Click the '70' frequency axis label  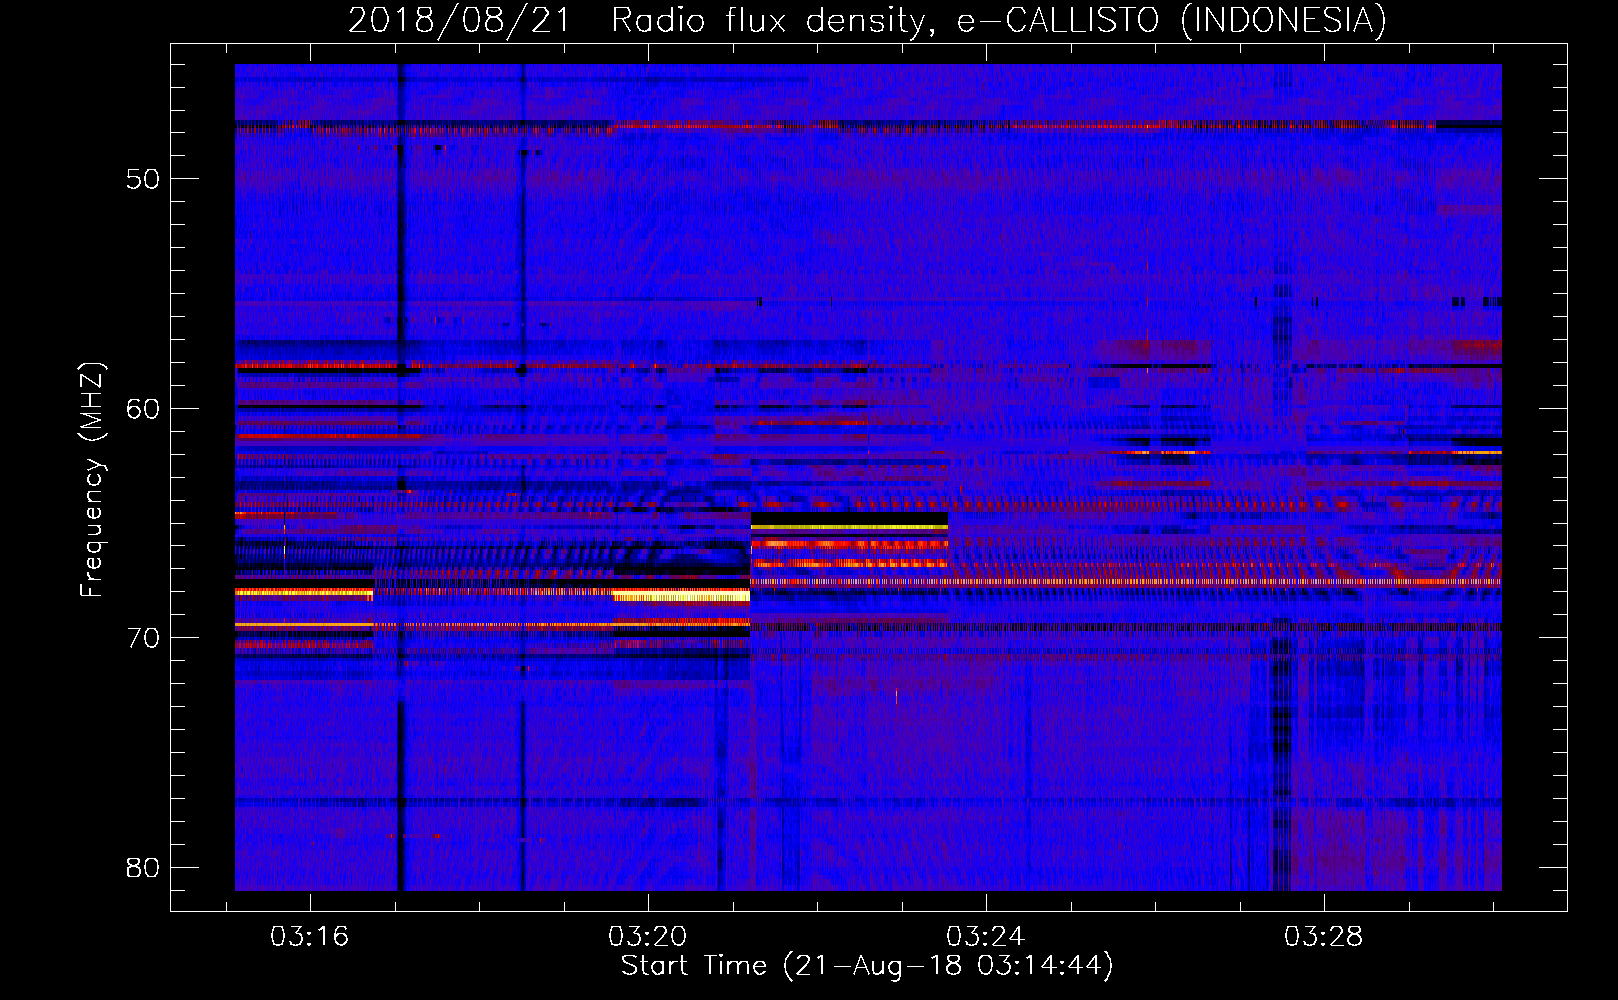(x=143, y=638)
